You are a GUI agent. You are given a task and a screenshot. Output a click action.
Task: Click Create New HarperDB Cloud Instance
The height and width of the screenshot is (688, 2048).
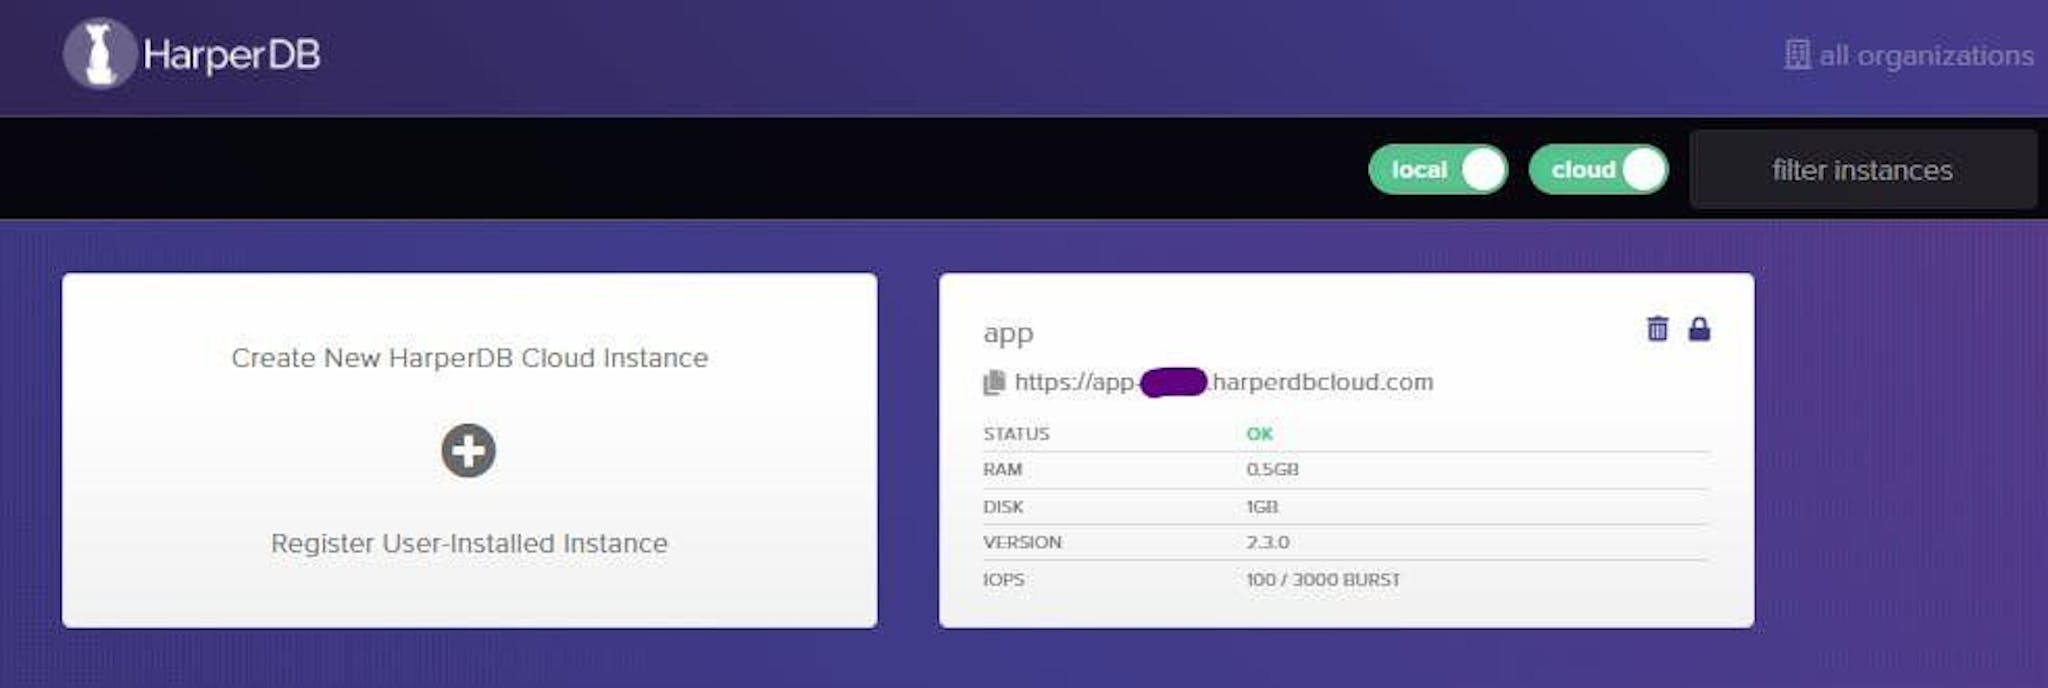pos(469,358)
